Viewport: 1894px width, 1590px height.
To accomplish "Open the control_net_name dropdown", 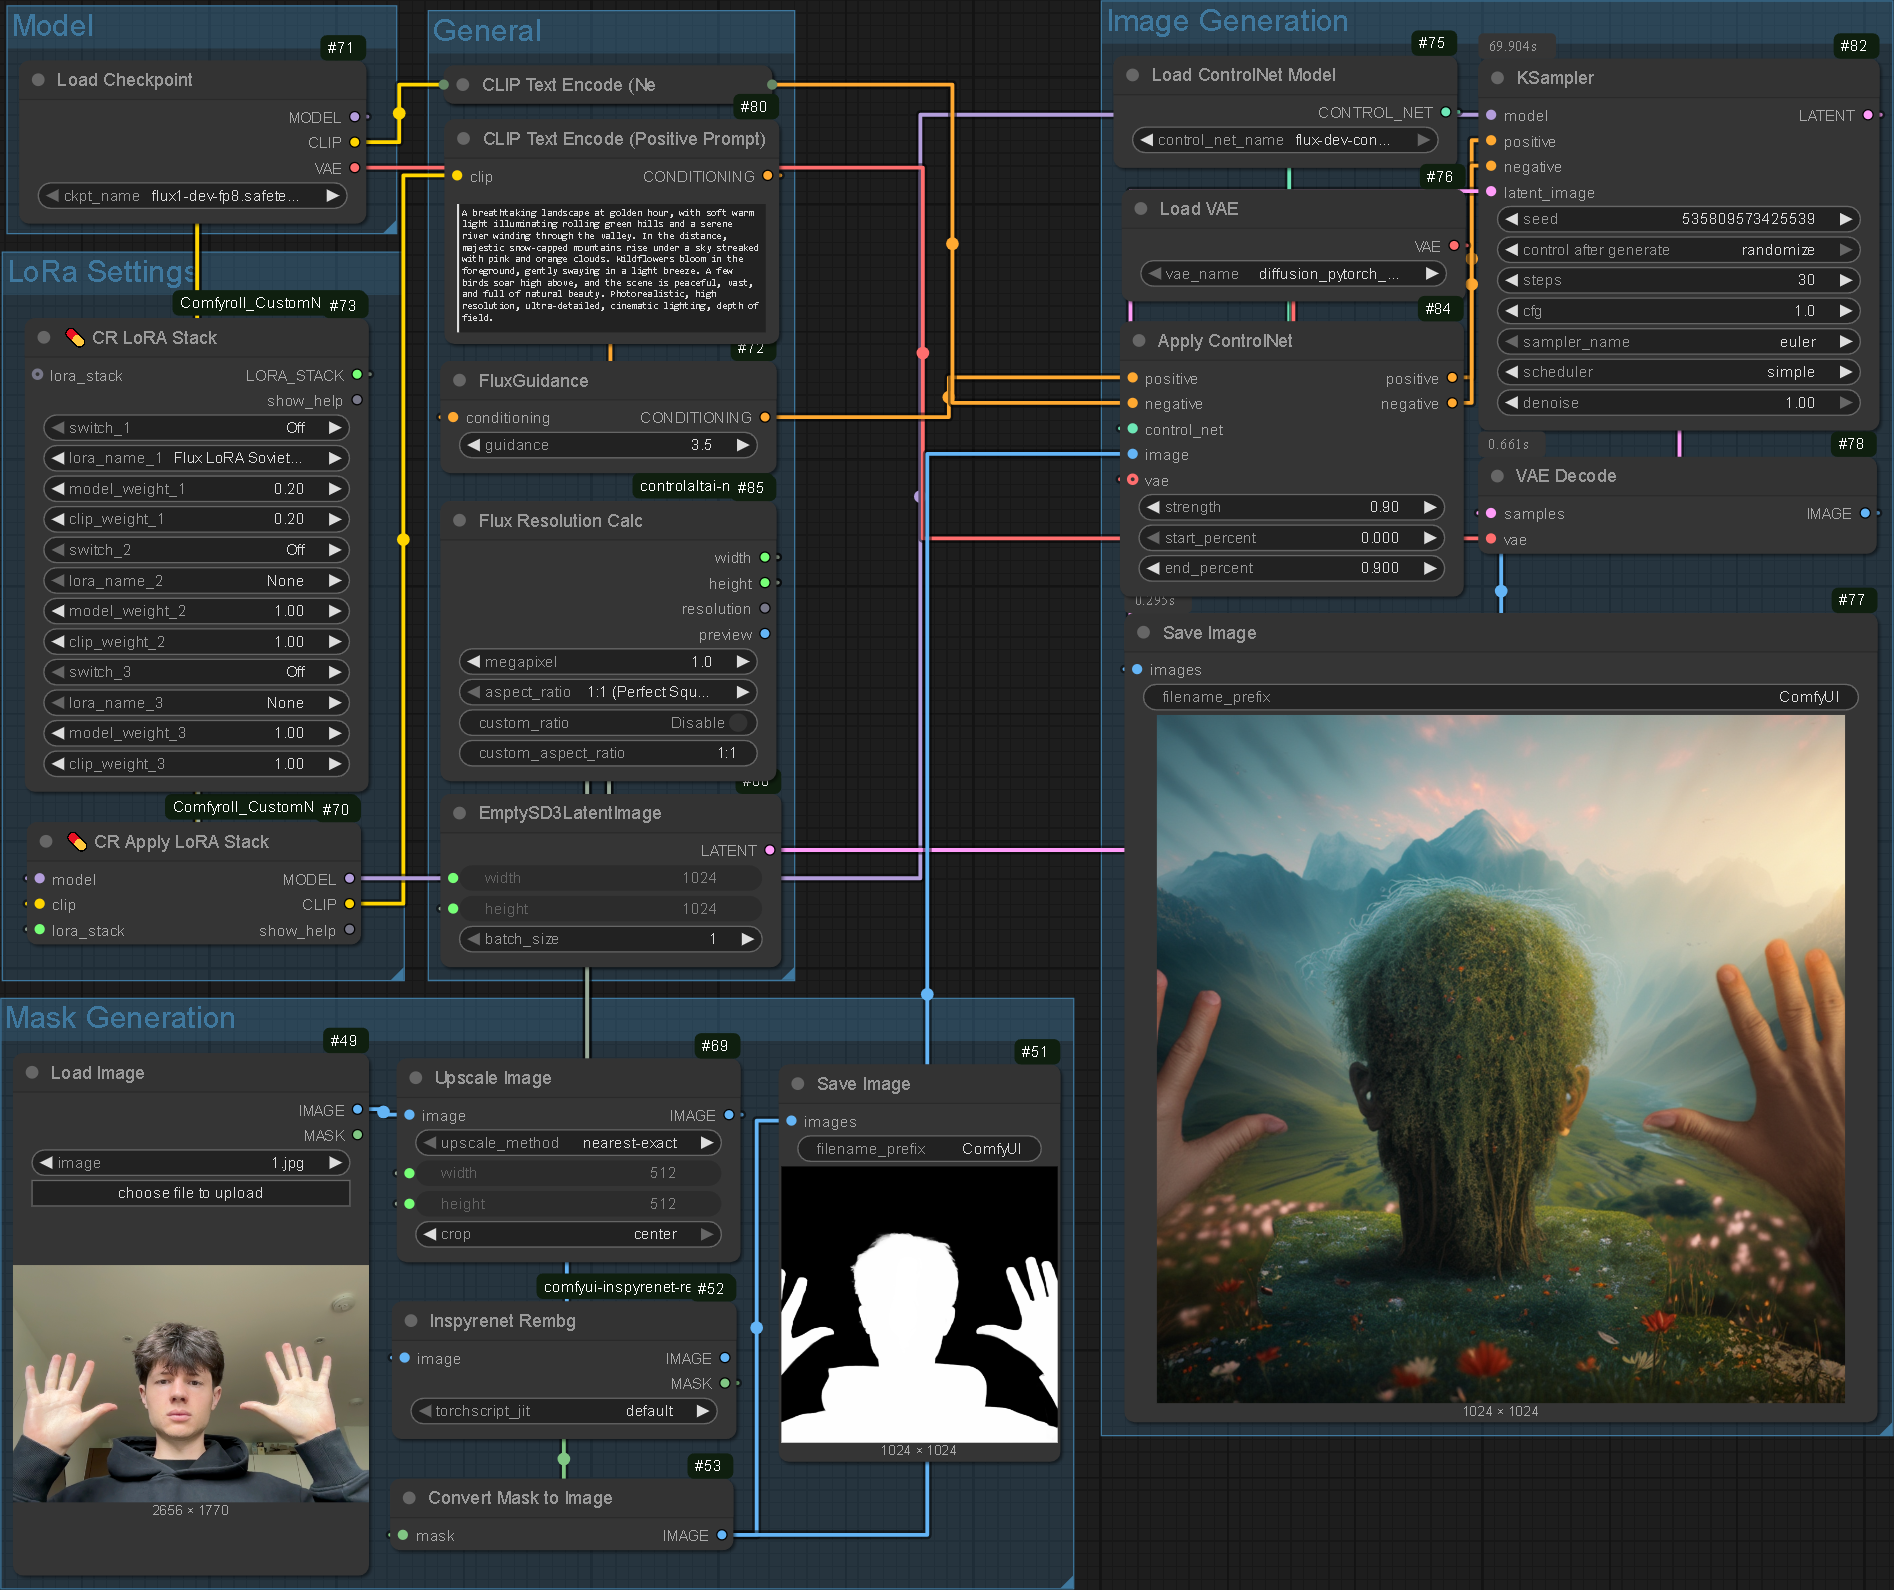I will click(x=1285, y=140).
